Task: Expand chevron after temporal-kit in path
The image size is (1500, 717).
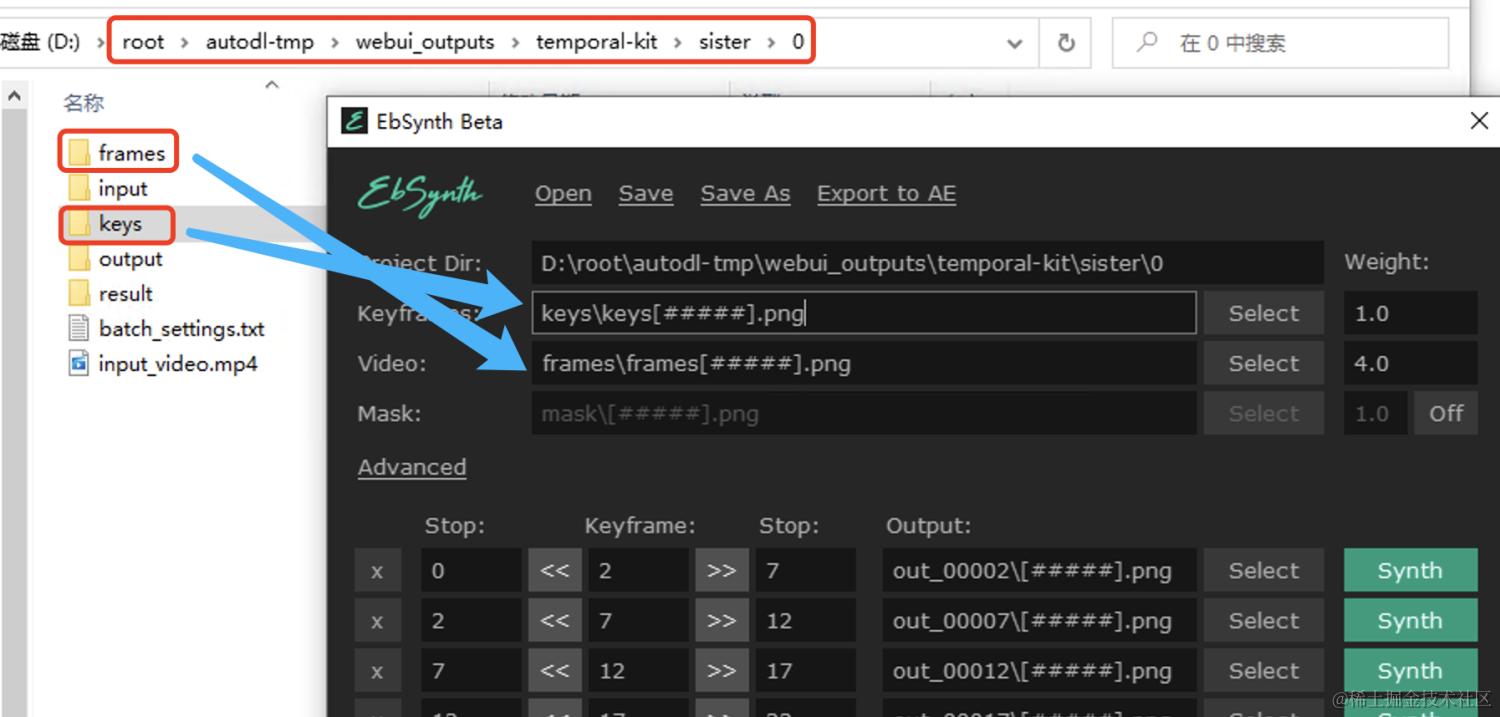Action: [678, 42]
